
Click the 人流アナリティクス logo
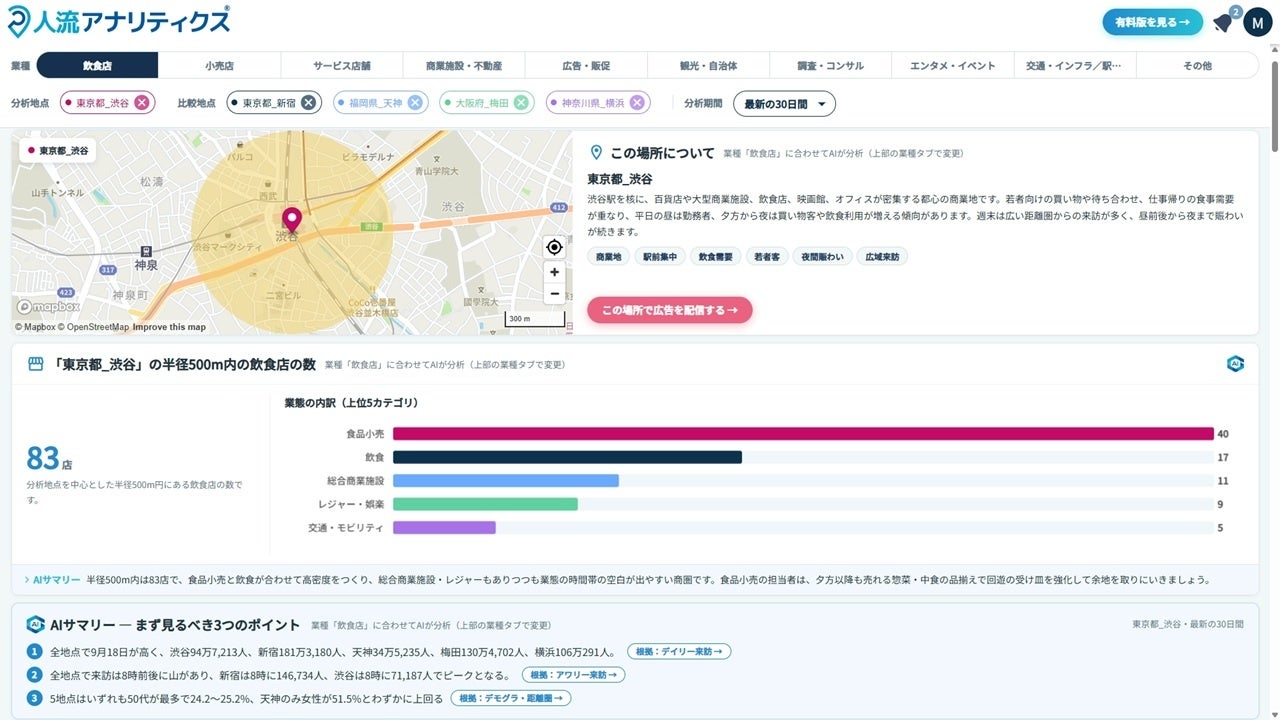[x=118, y=21]
